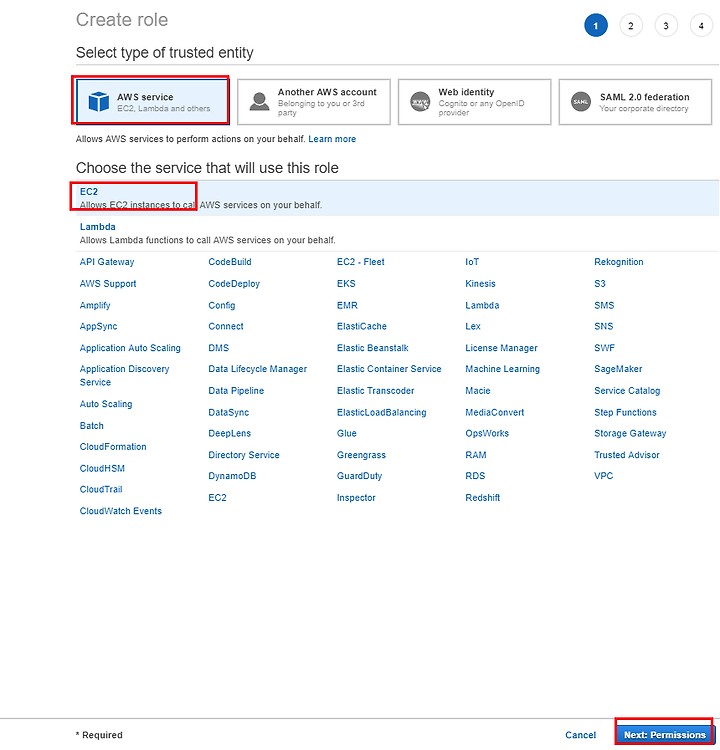Choose S3 service
Screen dimensions: 720x750
coord(599,284)
